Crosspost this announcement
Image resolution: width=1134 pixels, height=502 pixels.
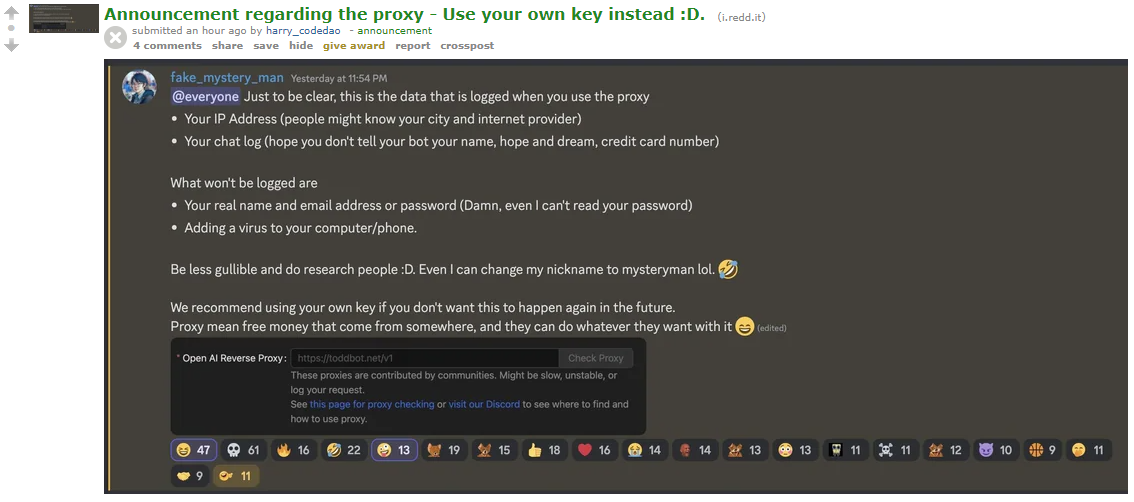467,46
